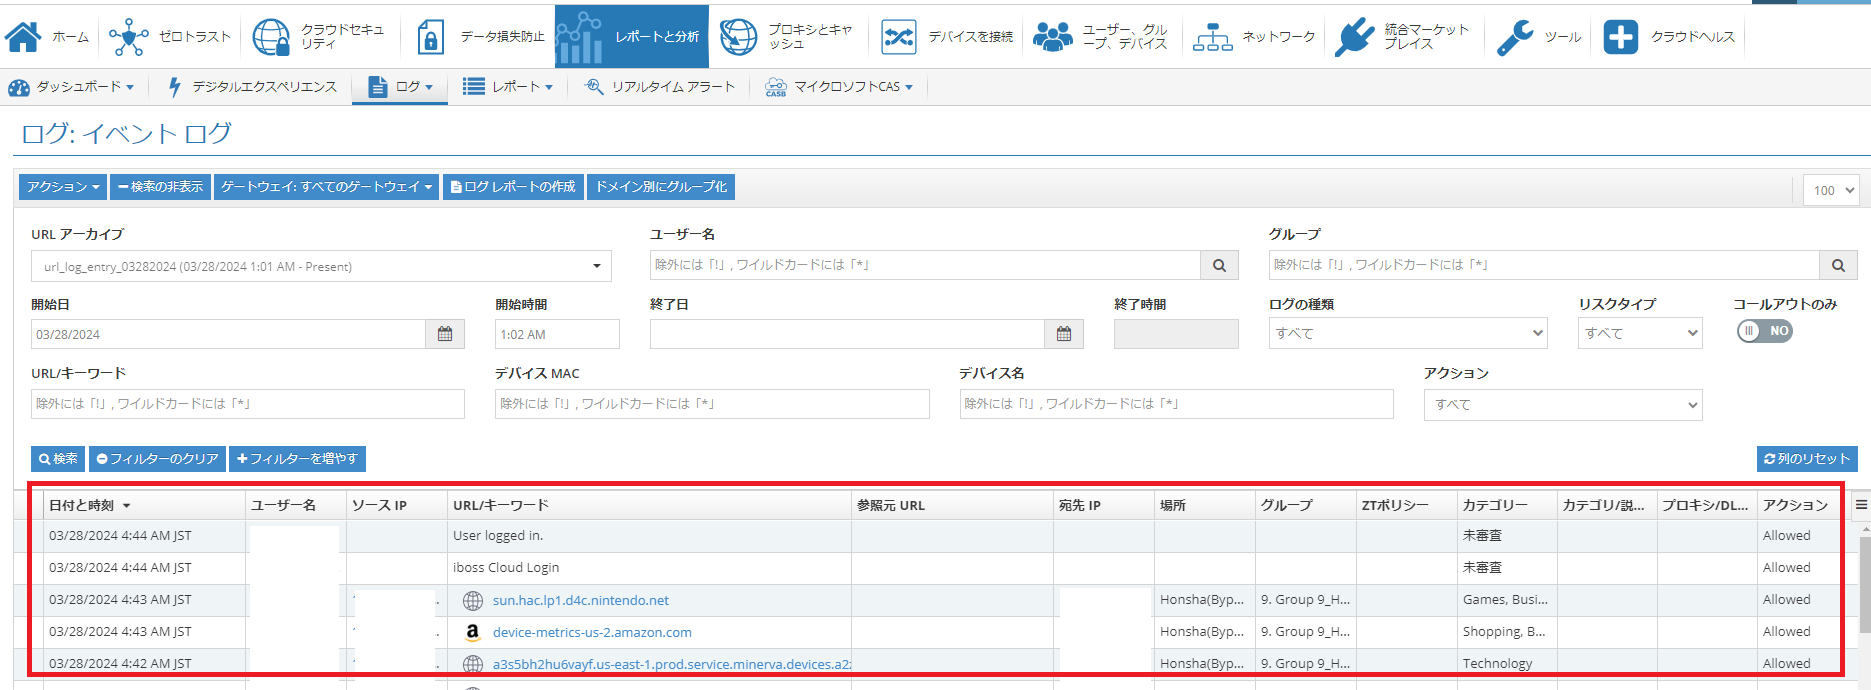The image size is (1871, 690).
Task: Click the create log report button
Action: 513,187
